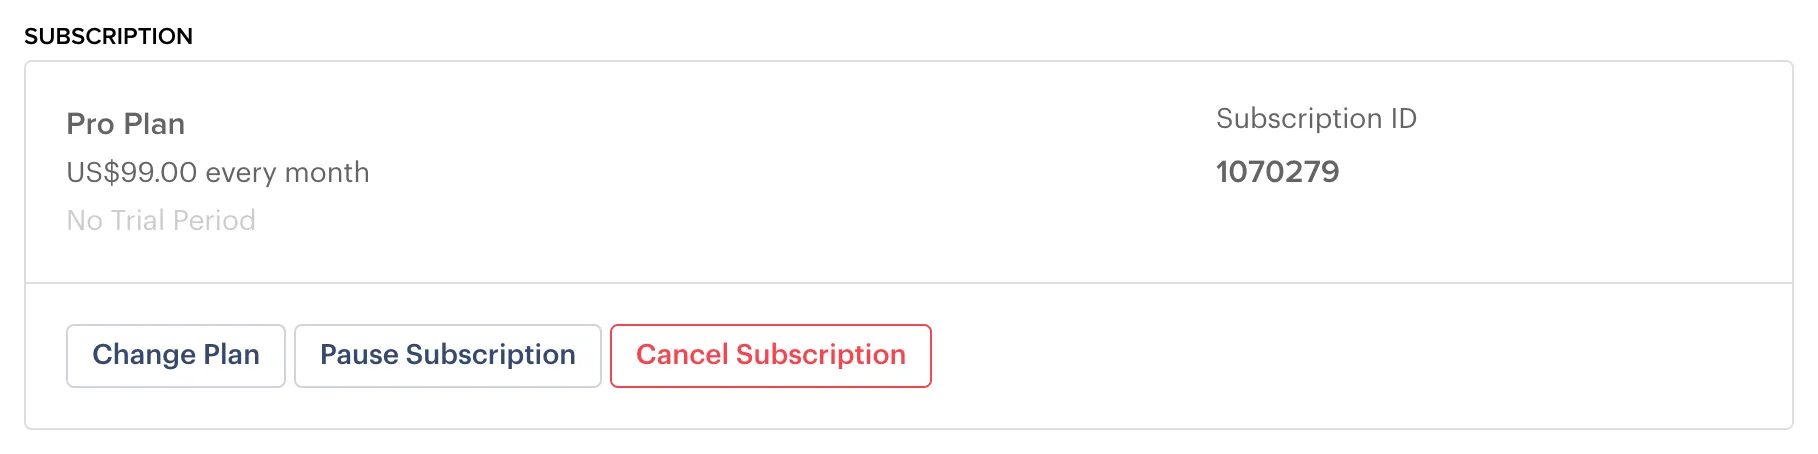Click the word Subscription in the red Cancel button
This screenshot has height=454, width=1818.
point(820,355)
